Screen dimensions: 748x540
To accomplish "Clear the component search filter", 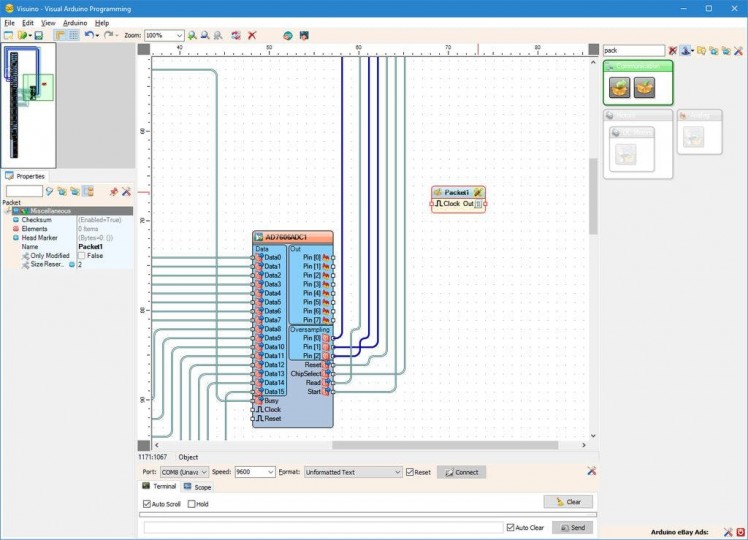I will tap(672, 50).
